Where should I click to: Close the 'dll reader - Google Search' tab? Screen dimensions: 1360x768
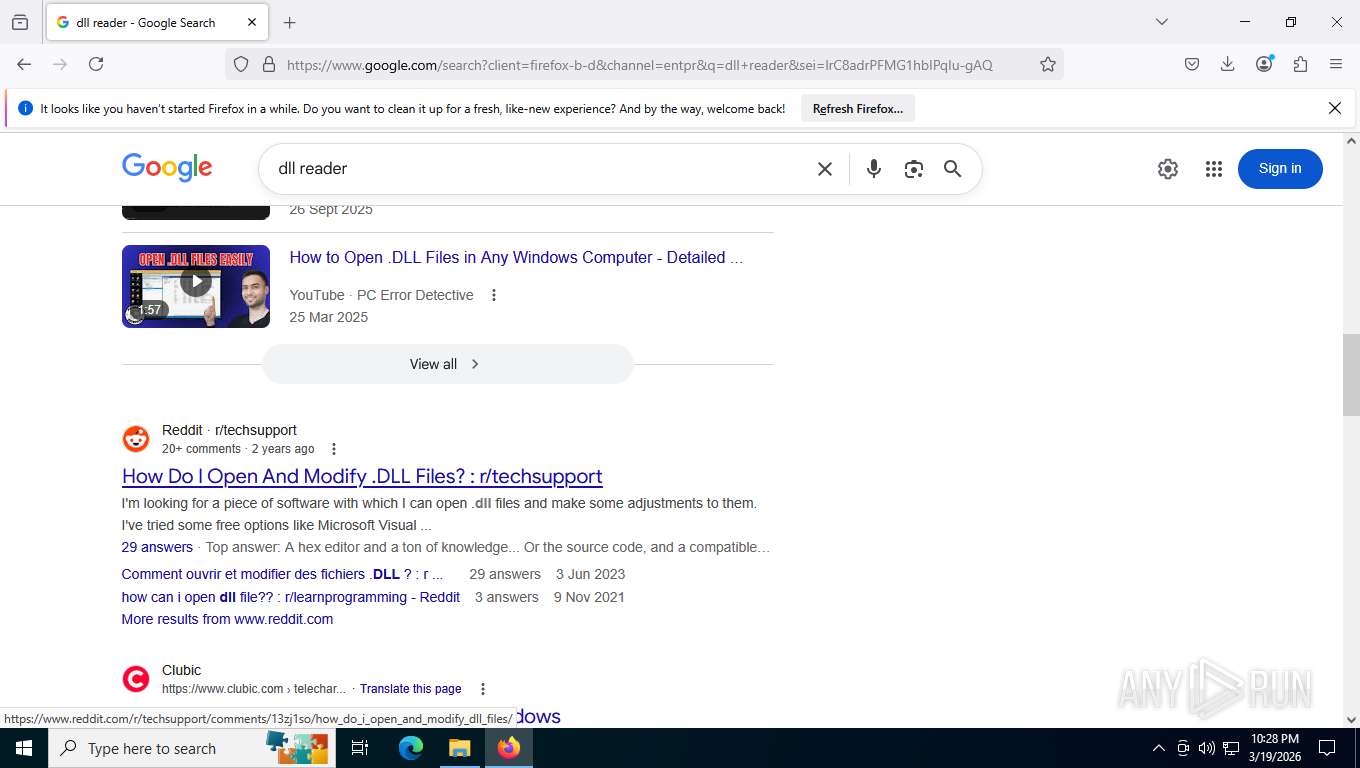click(252, 22)
